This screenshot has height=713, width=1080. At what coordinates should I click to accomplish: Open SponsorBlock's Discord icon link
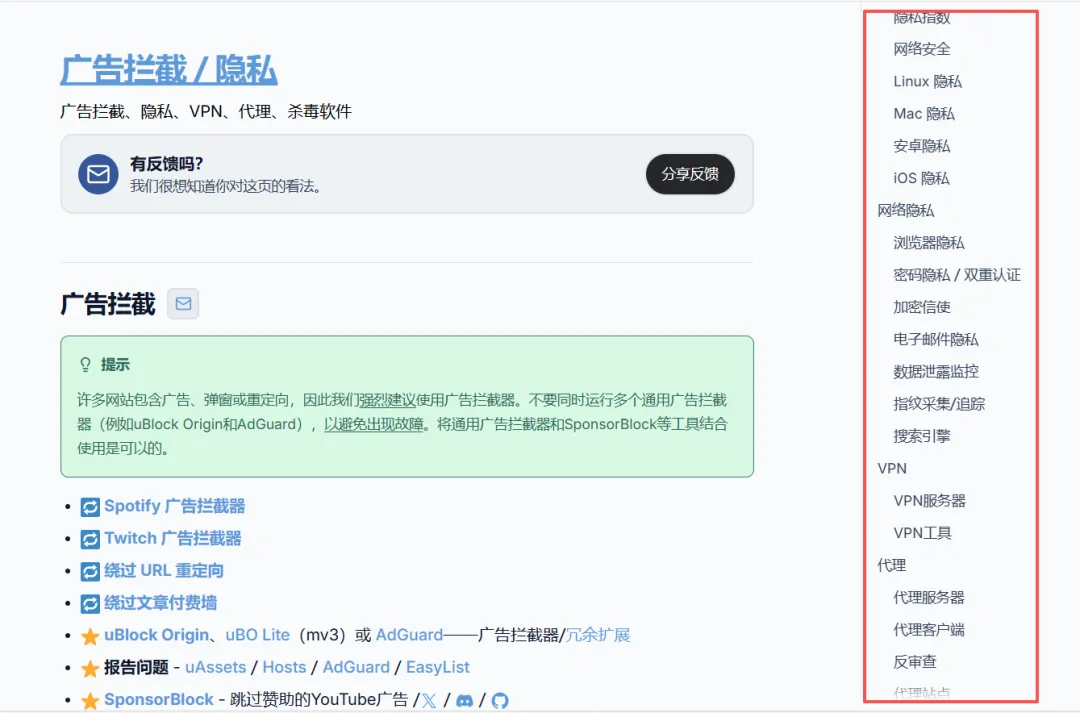pos(465,701)
